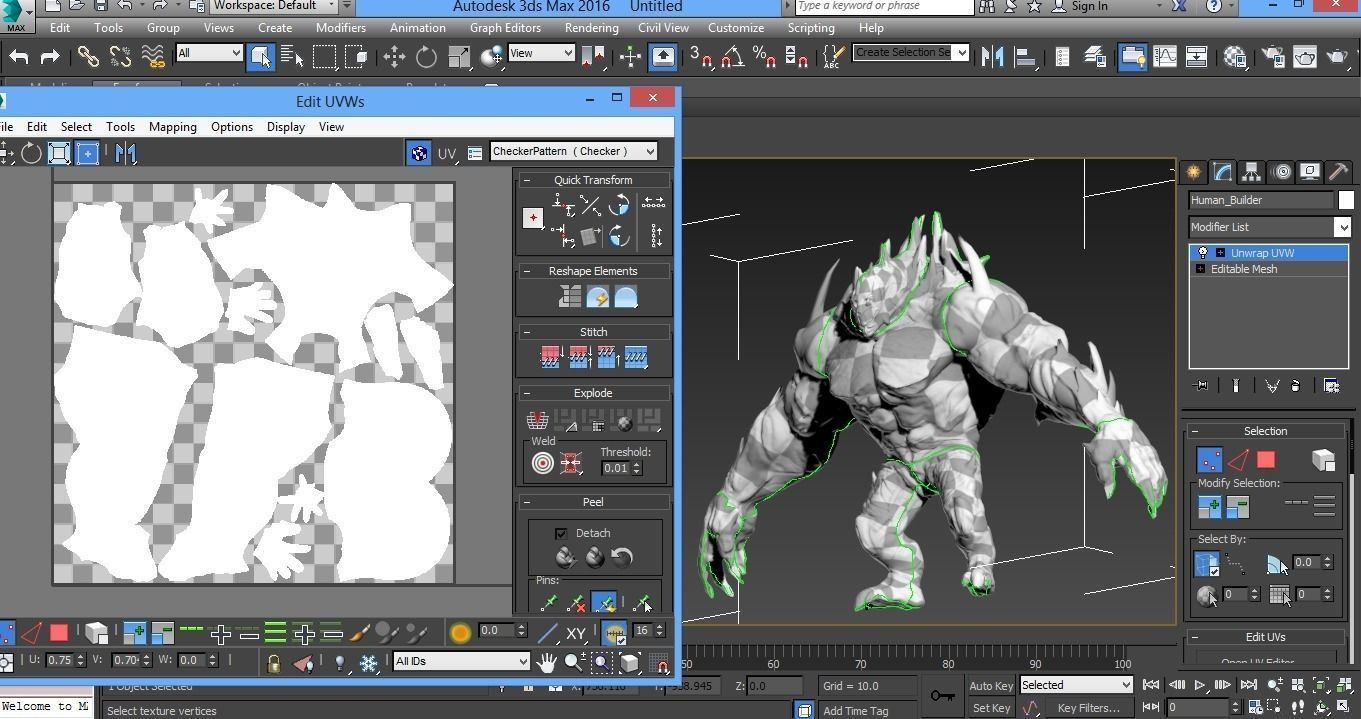Toggle Soft Selection orange circle button
Image resolution: width=1361 pixels, height=719 pixels.
pyautogui.click(x=460, y=632)
